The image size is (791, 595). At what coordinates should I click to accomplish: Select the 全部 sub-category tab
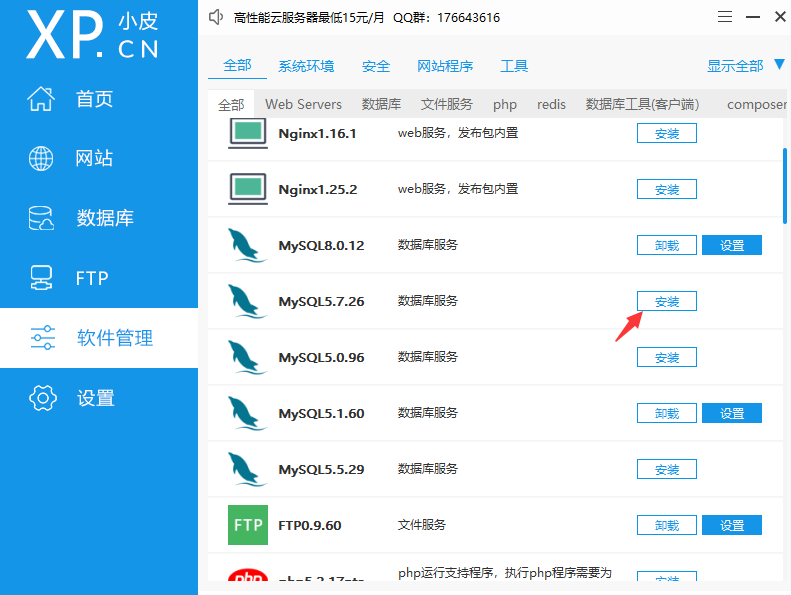click(231, 104)
